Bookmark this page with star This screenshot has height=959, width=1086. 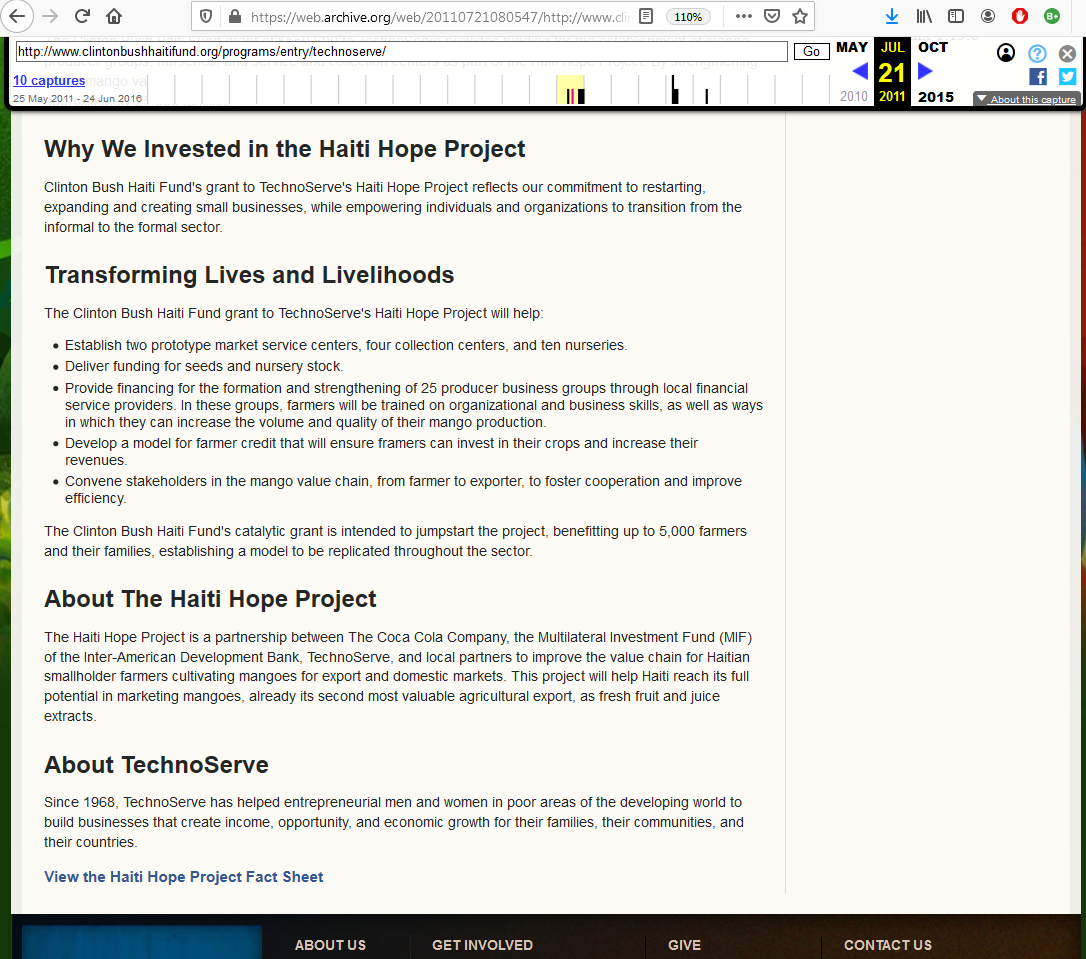click(800, 17)
